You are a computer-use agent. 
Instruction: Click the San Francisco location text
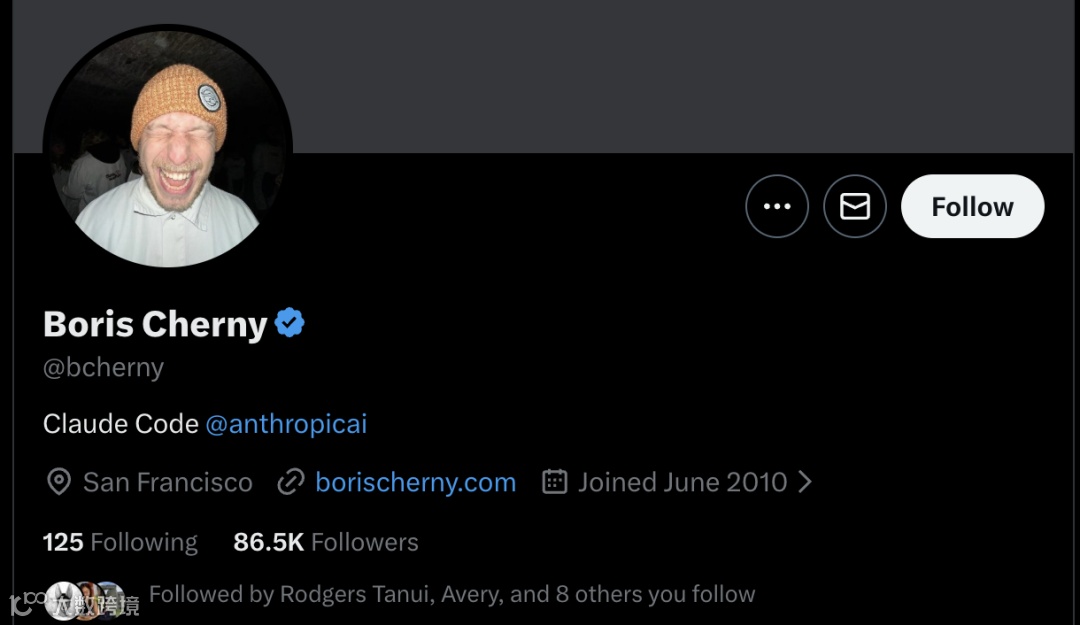168,482
